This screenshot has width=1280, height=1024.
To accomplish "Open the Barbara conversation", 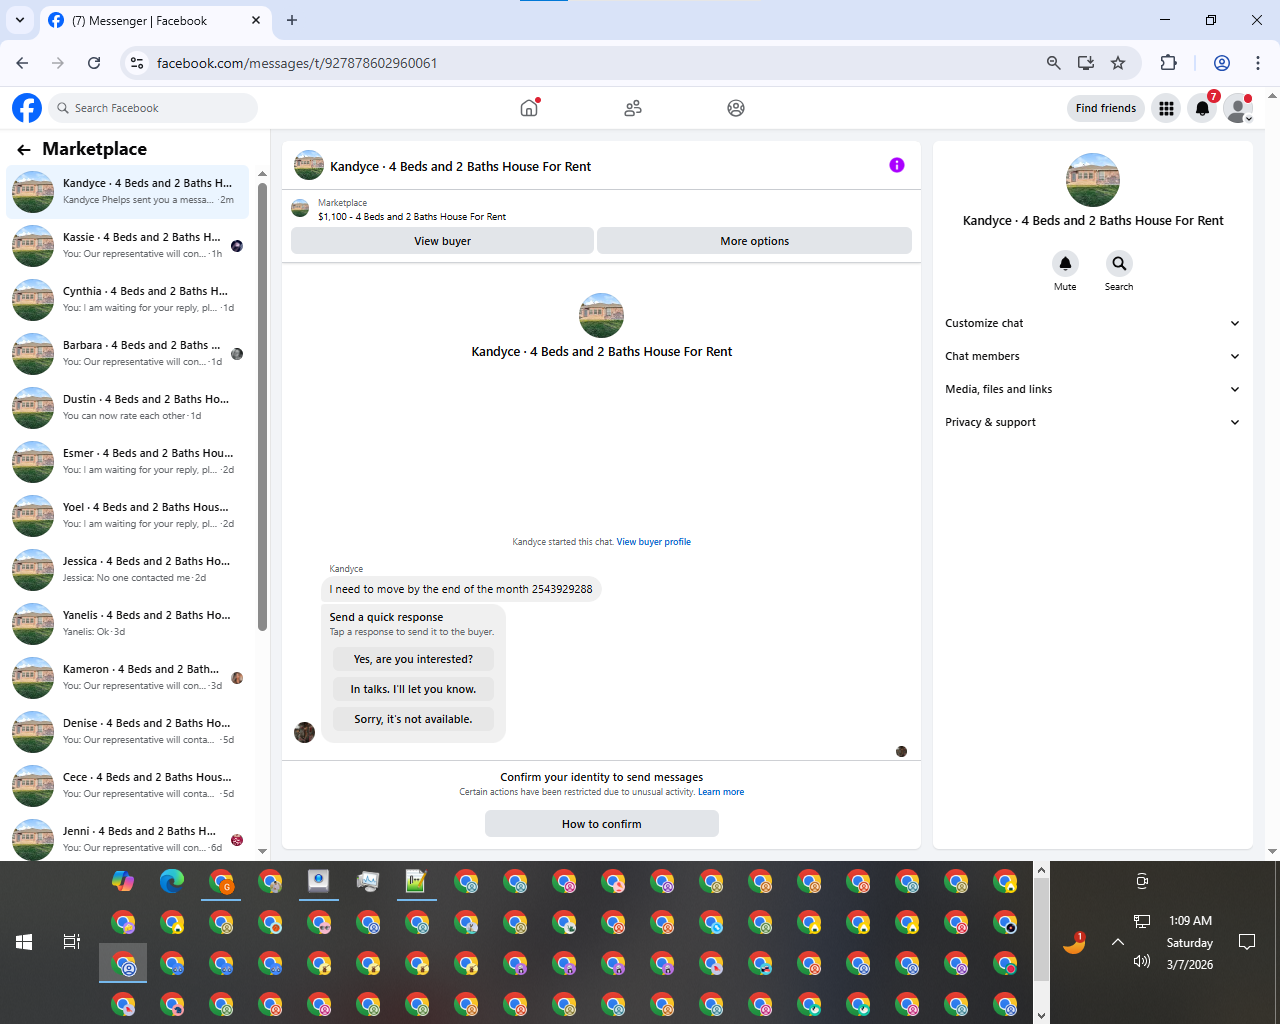I will point(128,353).
